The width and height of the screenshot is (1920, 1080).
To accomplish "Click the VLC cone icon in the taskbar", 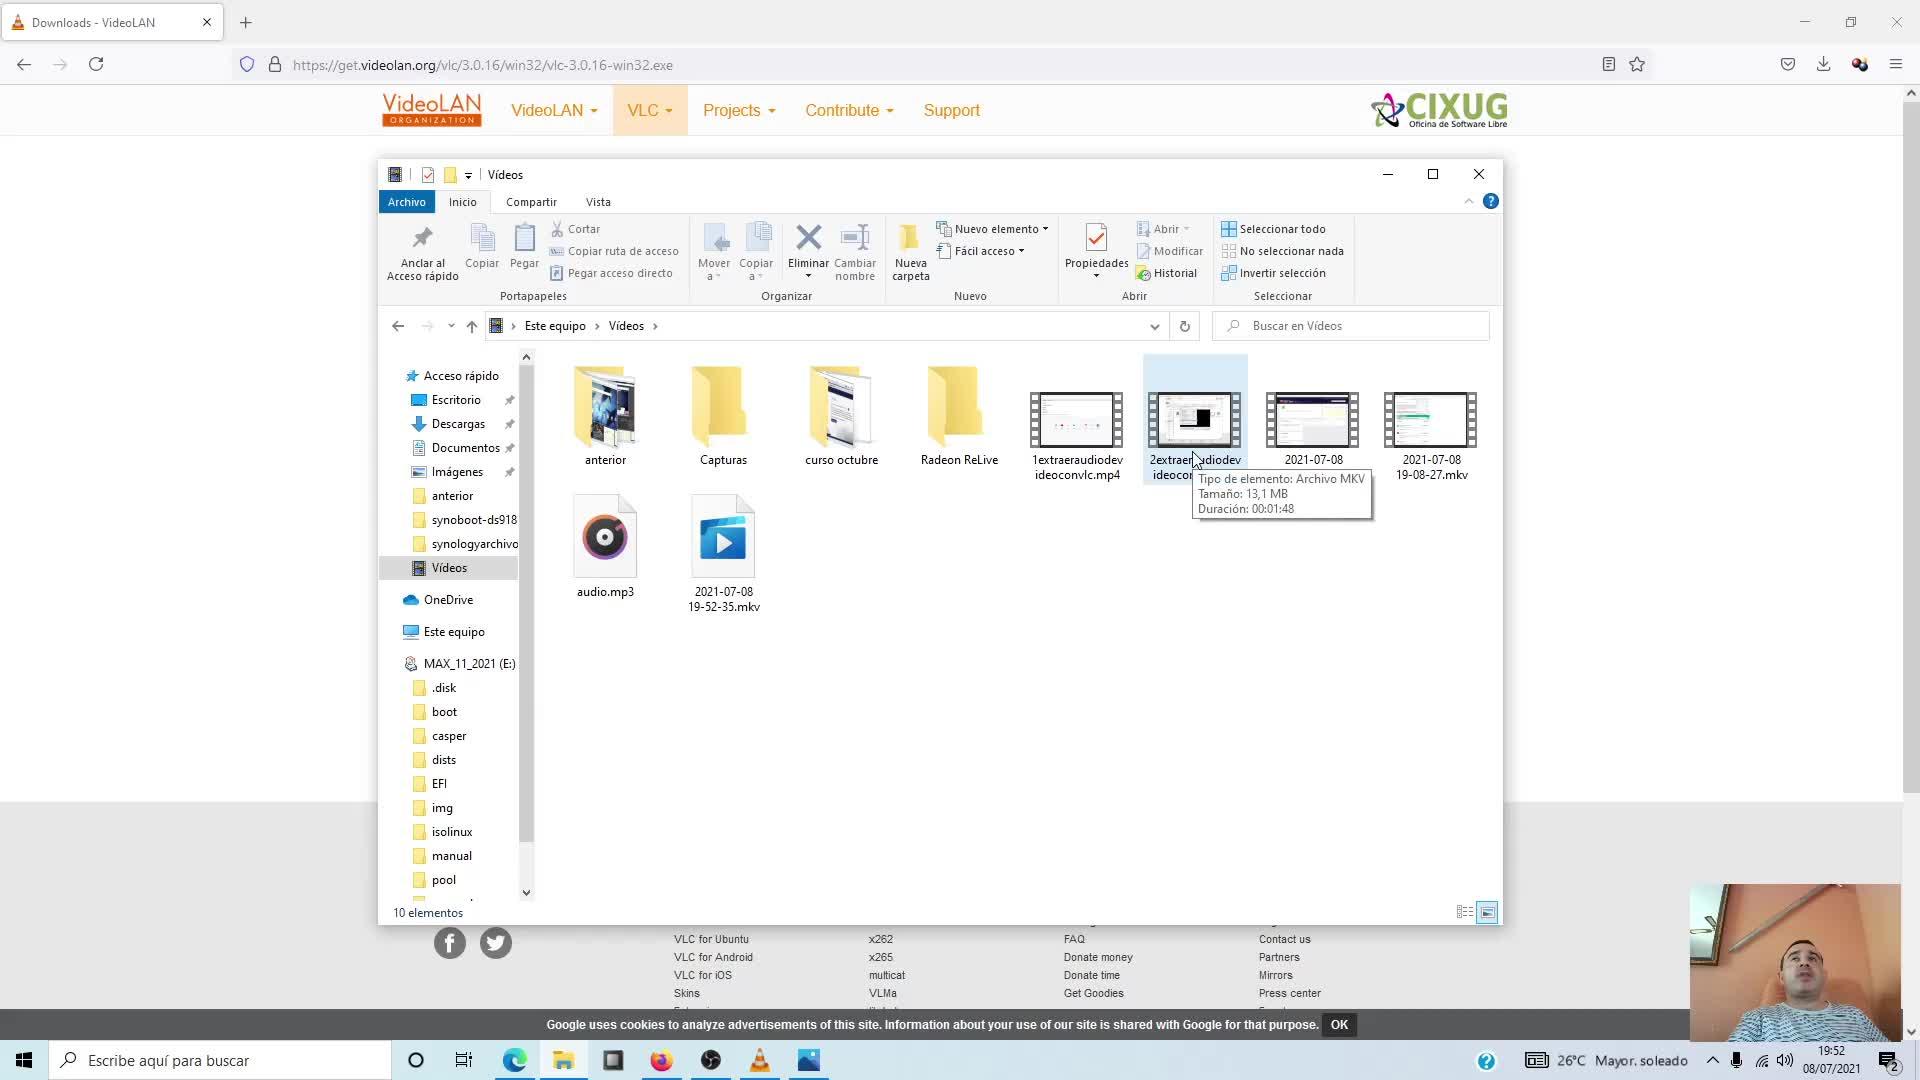I will click(759, 1060).
